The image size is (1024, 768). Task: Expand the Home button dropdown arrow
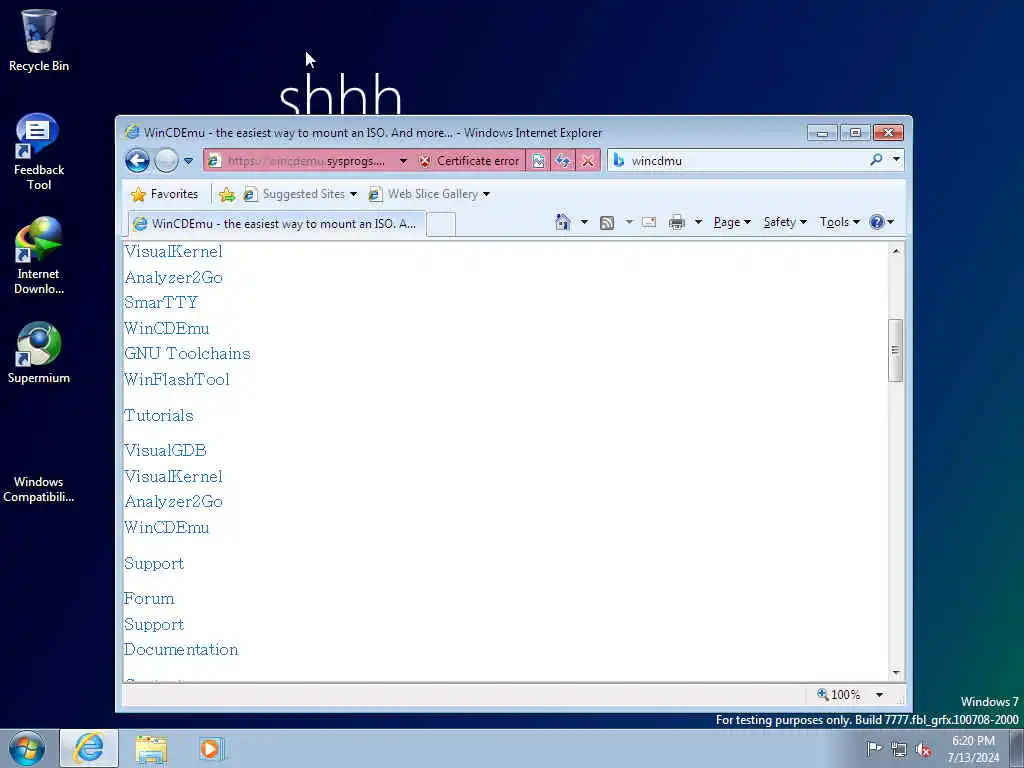click(584, 222)
